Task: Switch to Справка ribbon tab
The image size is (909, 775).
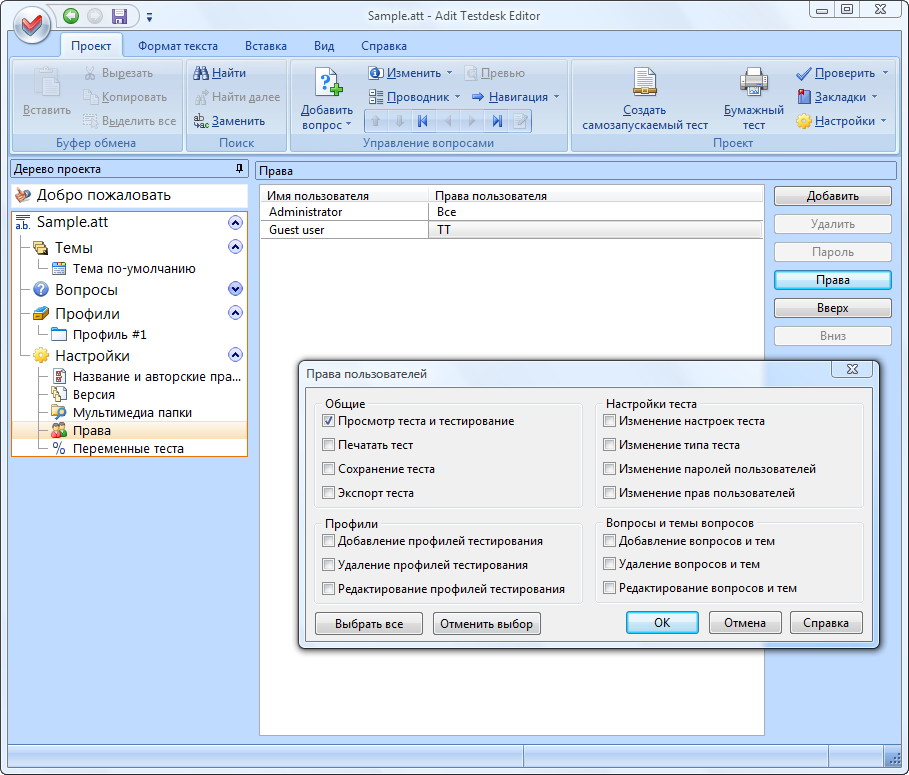Action: [x=384, y=46]
